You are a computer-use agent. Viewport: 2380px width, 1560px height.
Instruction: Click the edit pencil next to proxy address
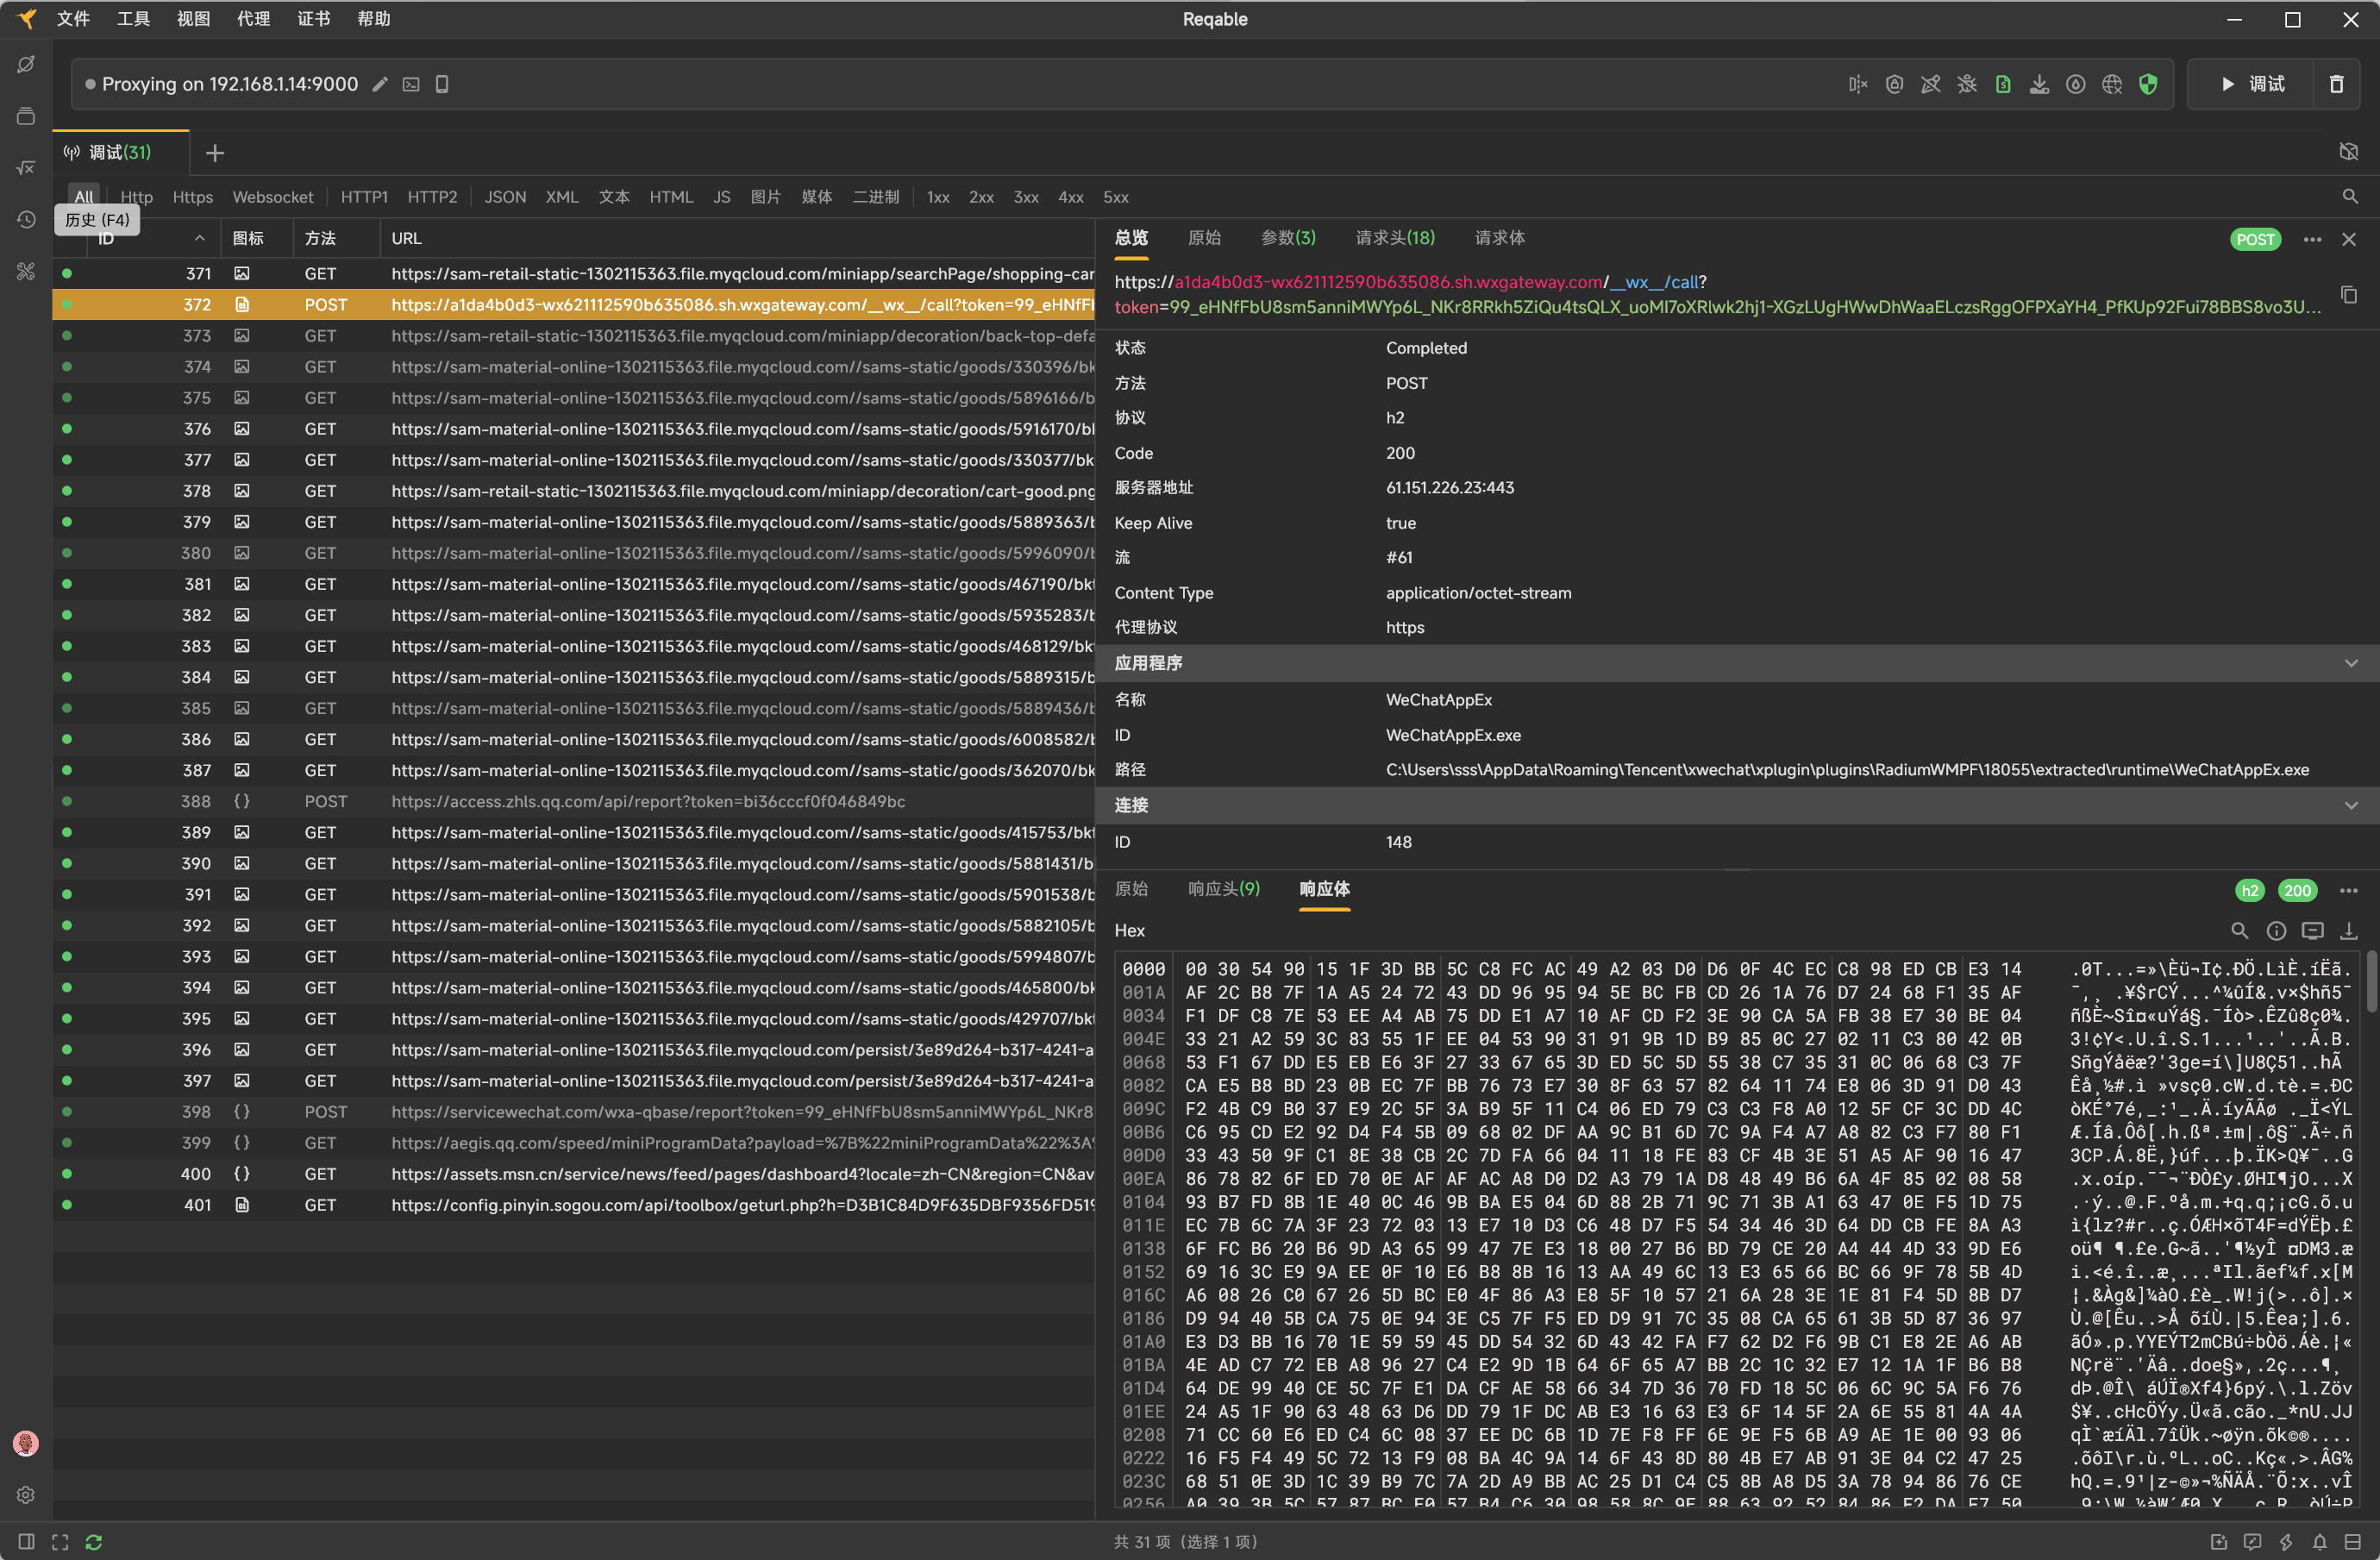(380, 84)
